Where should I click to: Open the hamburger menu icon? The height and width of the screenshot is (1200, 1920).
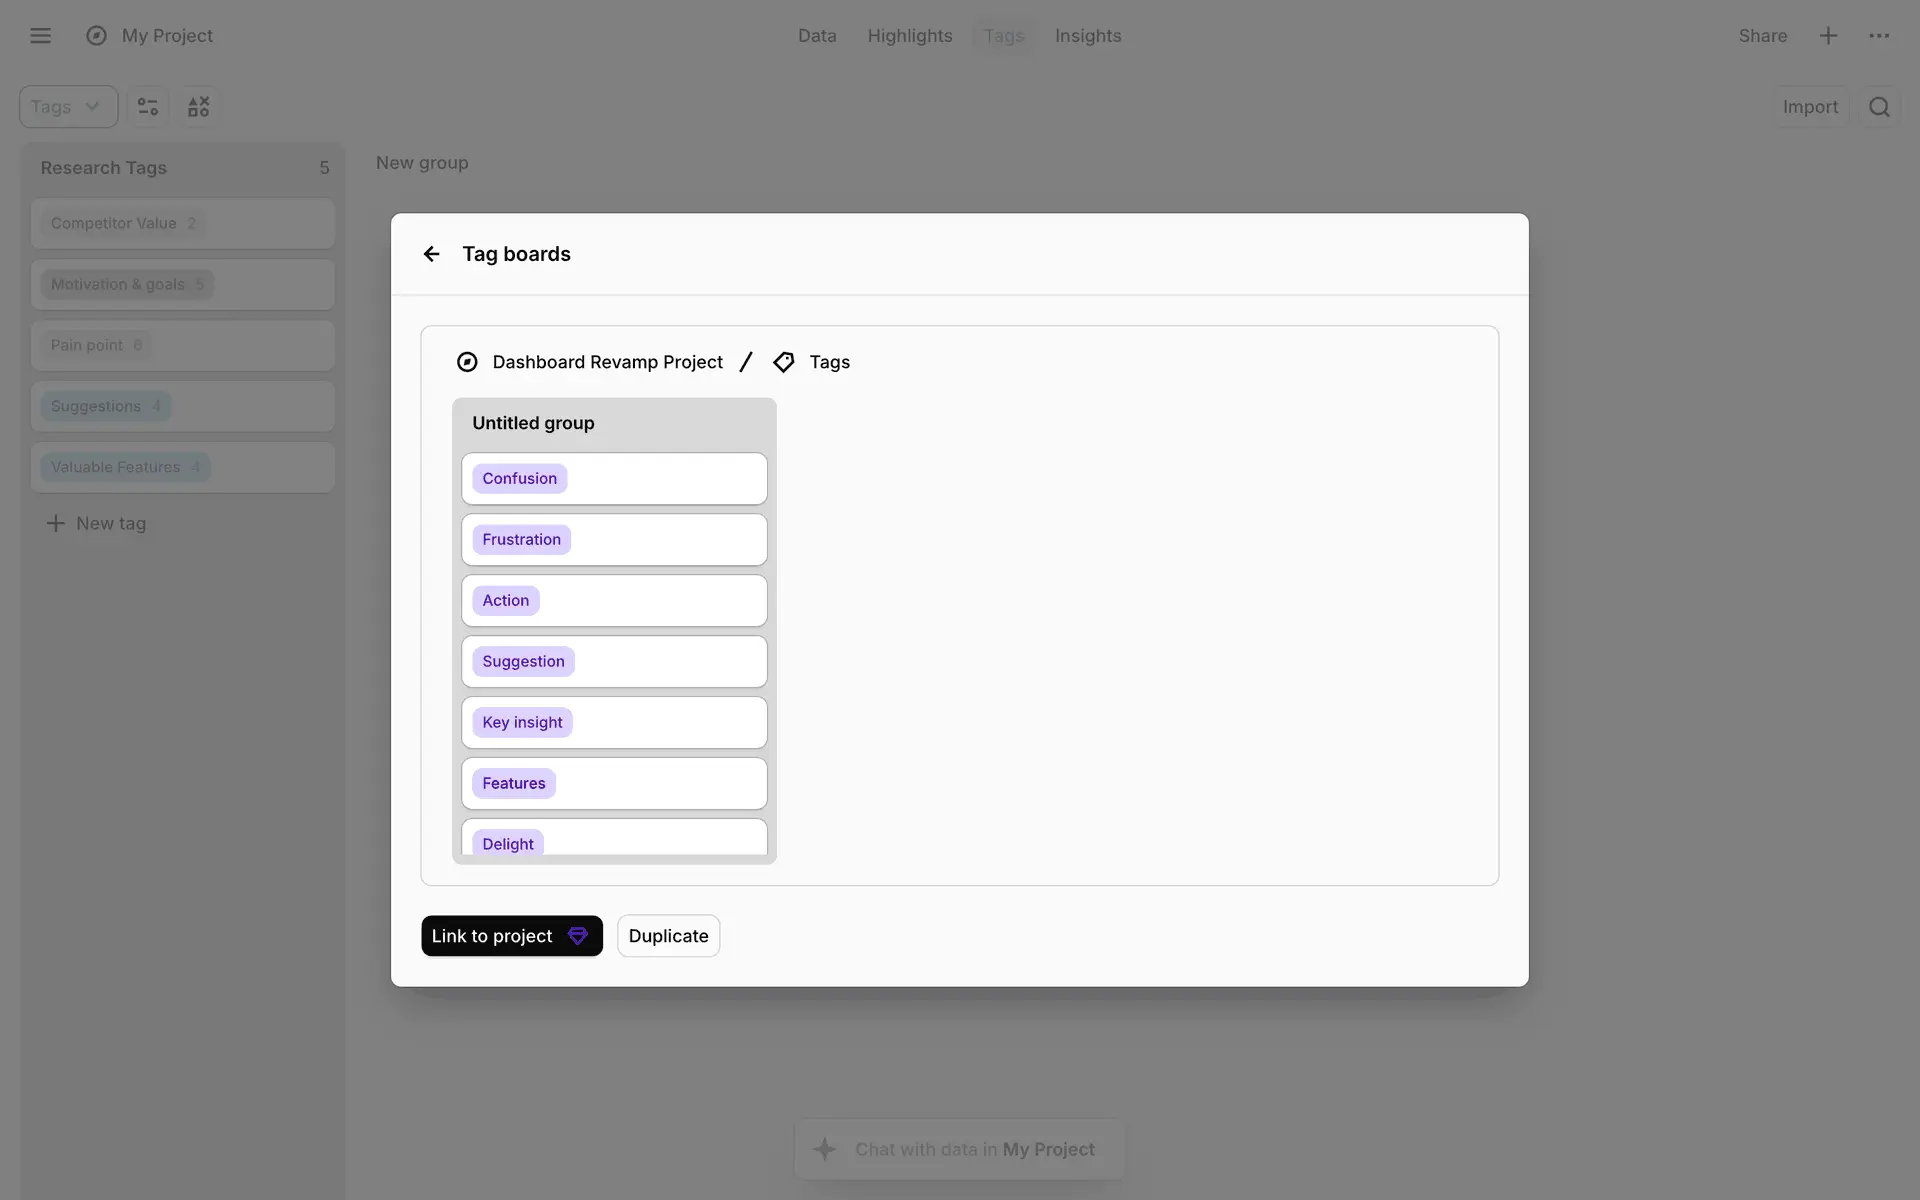[40, 36]
